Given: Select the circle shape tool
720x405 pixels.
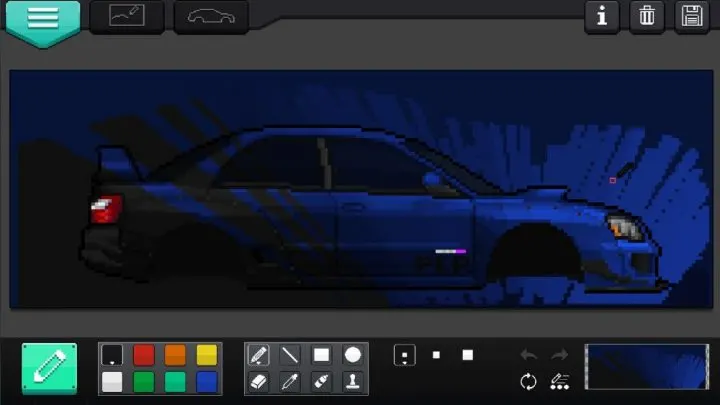Looking at the screenshot, I should (353, 355).
